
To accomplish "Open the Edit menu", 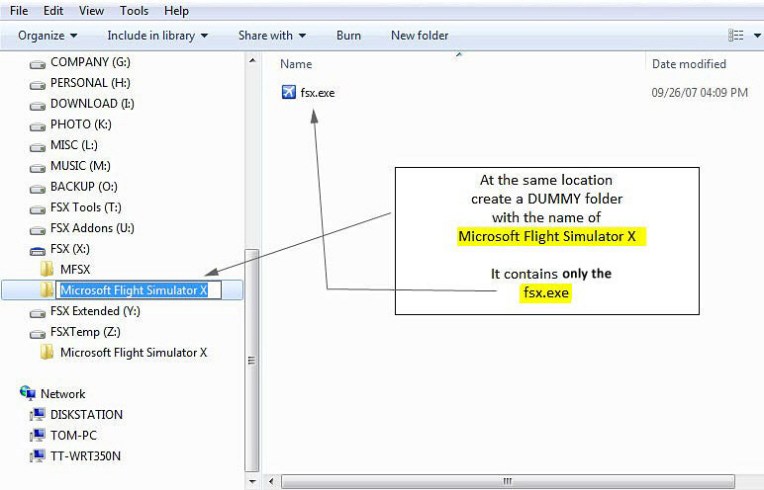I will pos(53,10).
